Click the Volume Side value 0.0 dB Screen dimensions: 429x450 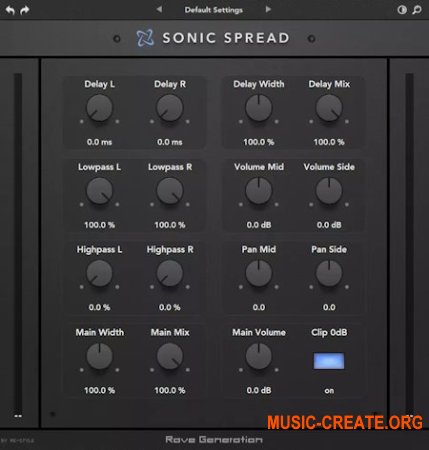pos(329,225)
